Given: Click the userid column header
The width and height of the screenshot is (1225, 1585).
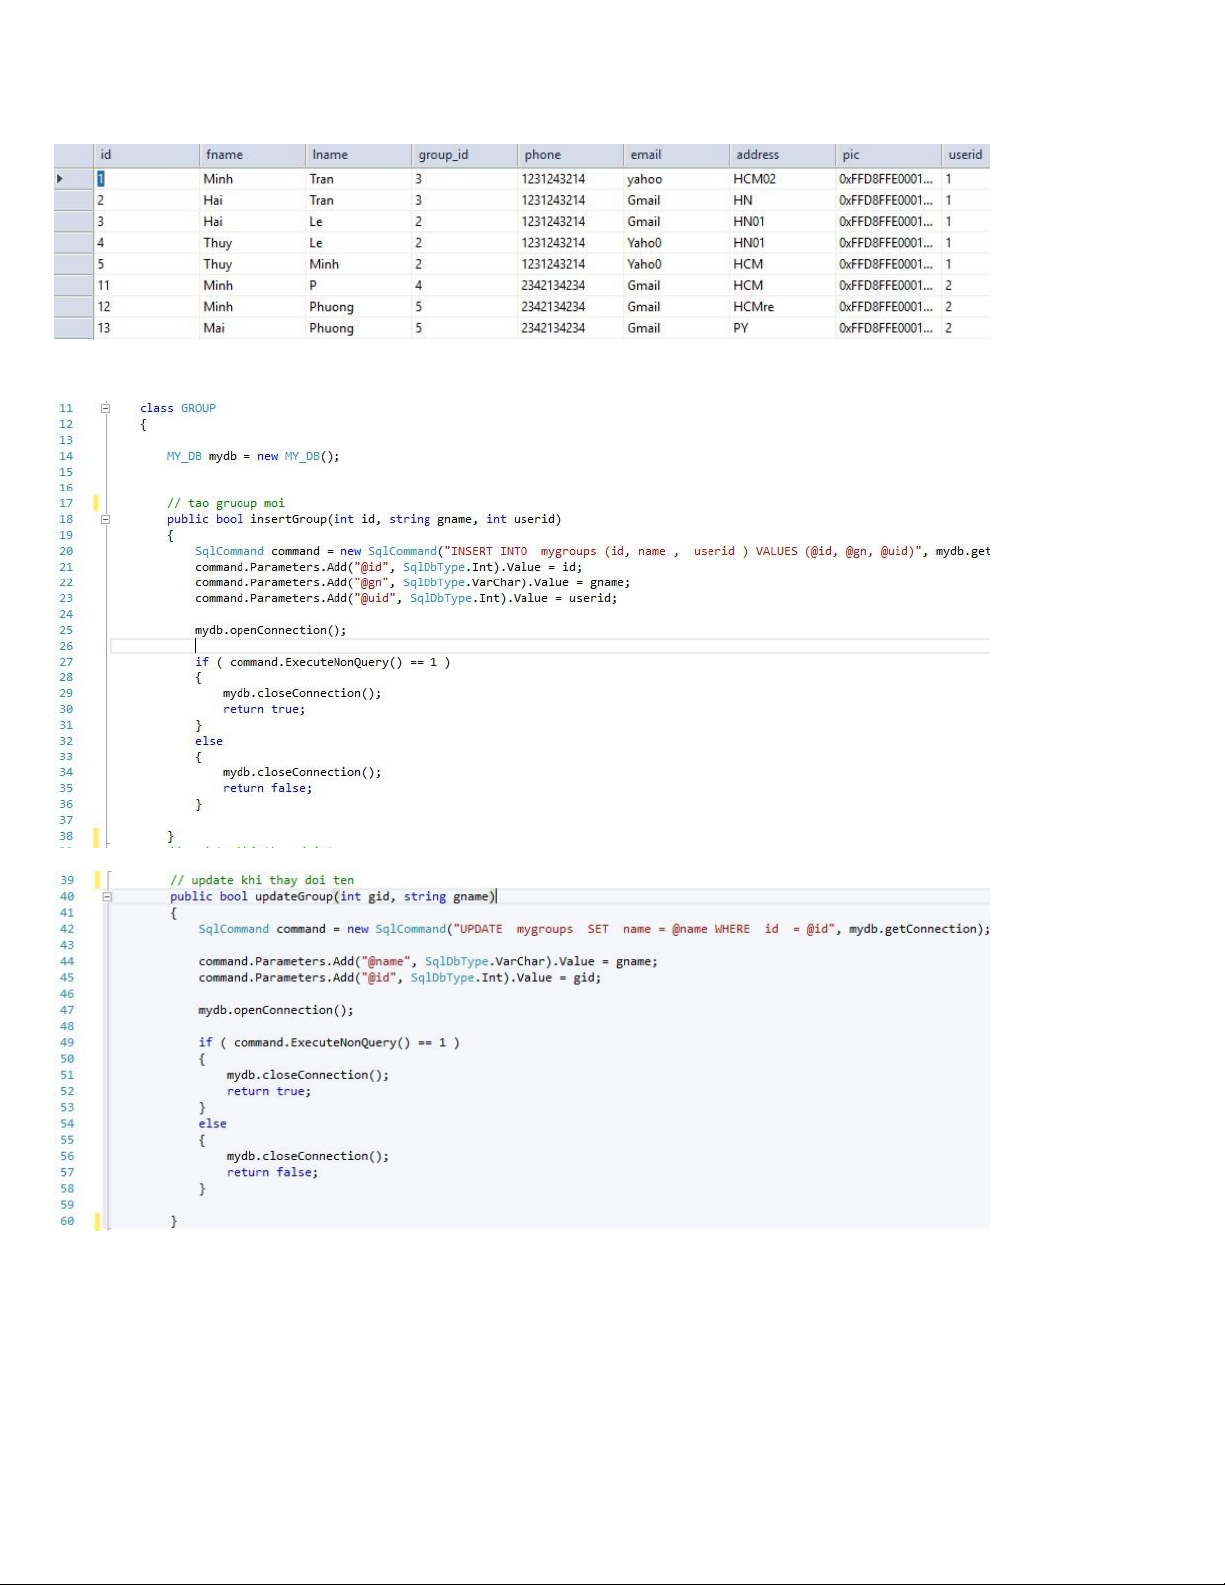Looking at the screenshot, I should coord(965,155).
